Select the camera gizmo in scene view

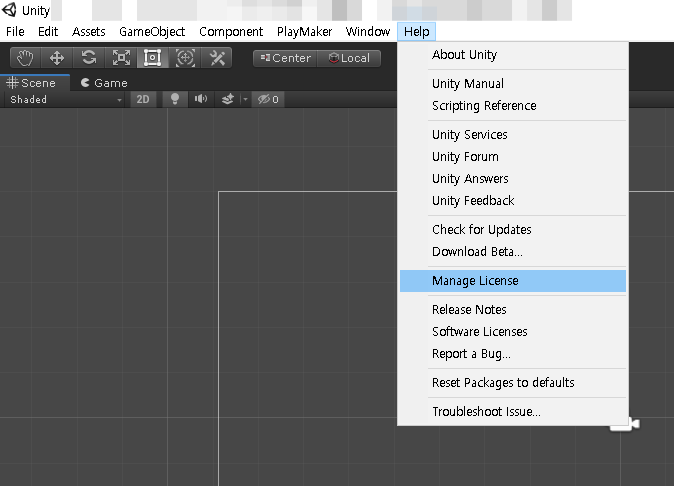[x=625, y=425]
